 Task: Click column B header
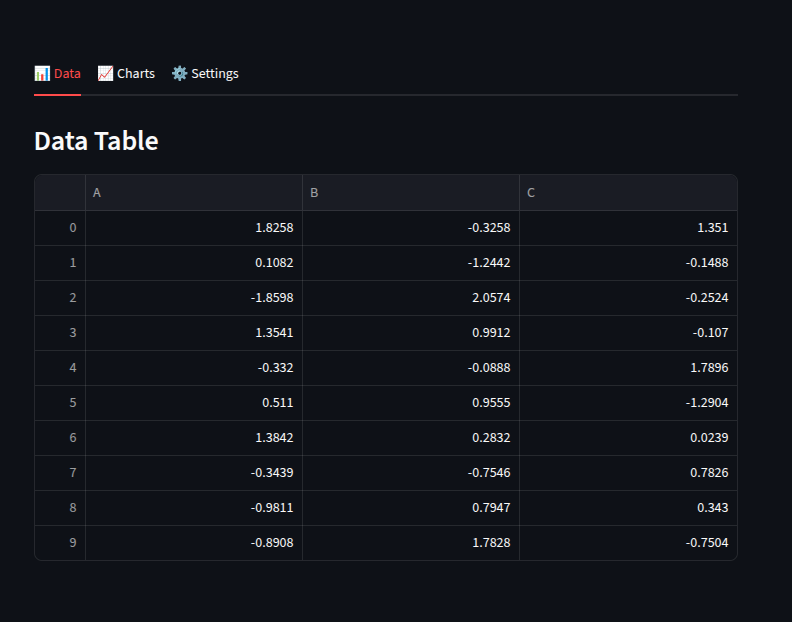[x=411, y=193]
